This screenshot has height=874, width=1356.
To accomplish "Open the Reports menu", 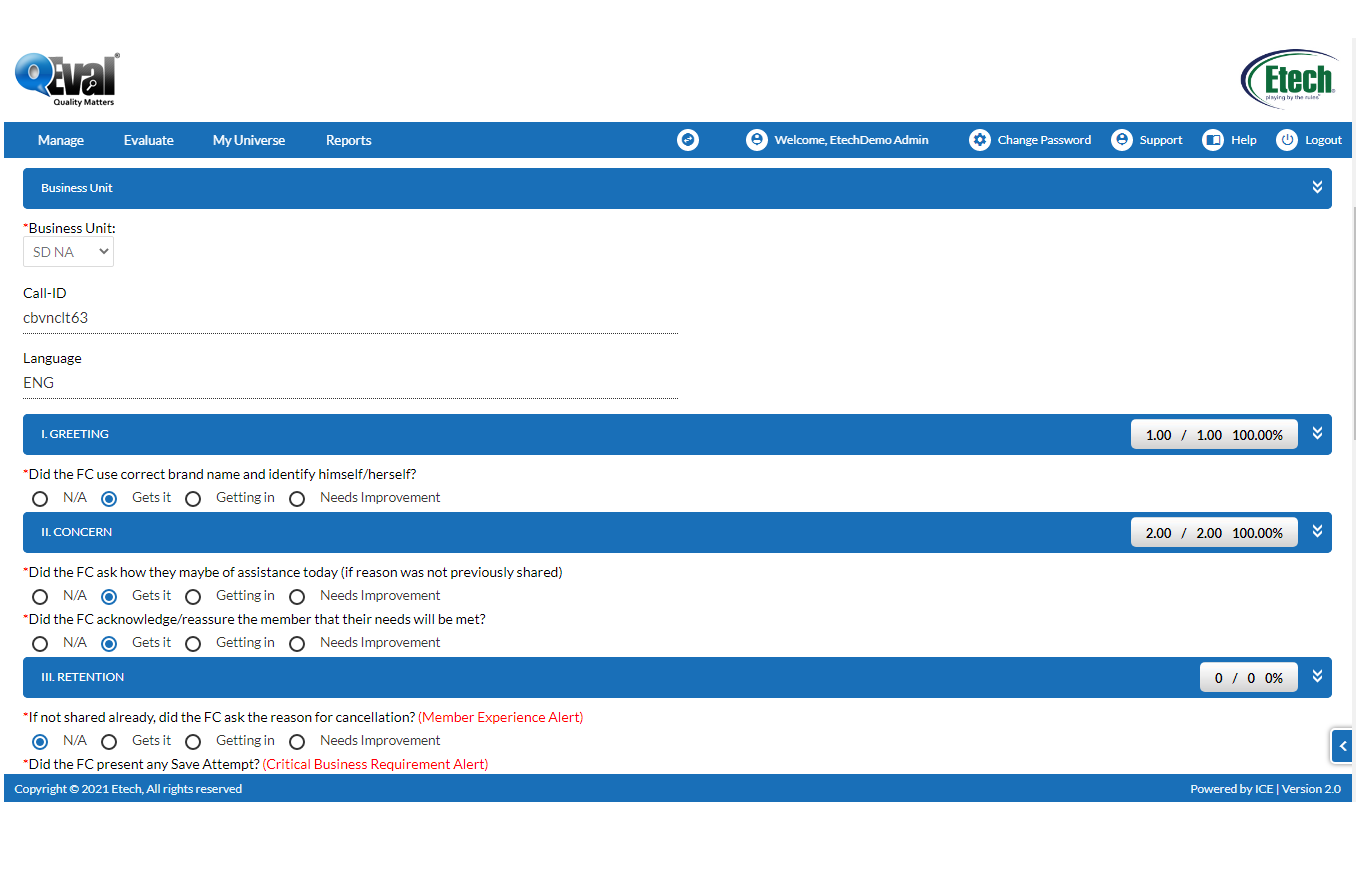I will (349, 140).
